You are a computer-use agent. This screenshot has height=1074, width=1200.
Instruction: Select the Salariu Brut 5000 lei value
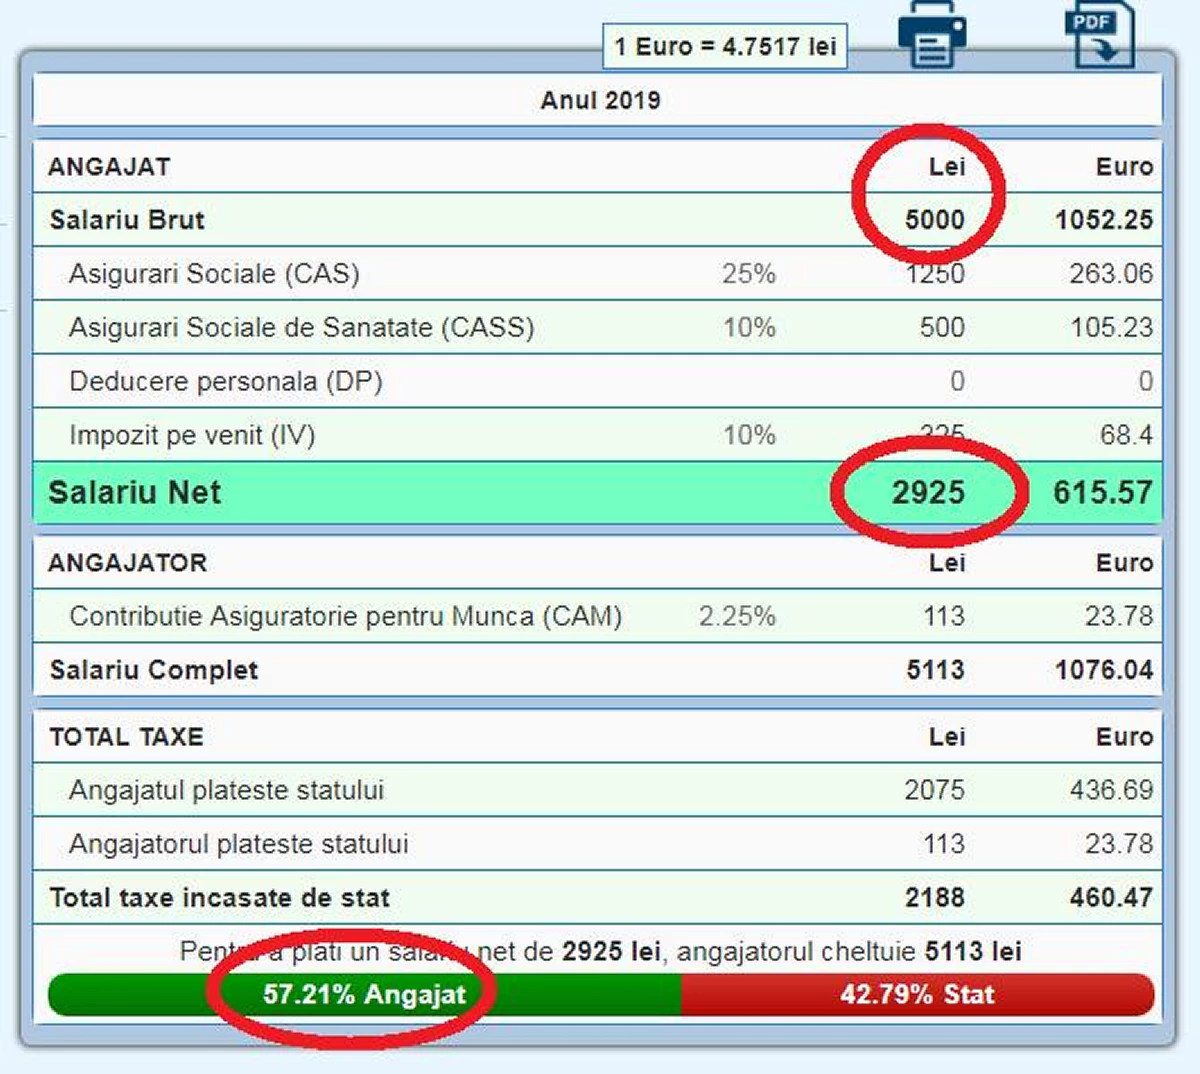[934, 220]
